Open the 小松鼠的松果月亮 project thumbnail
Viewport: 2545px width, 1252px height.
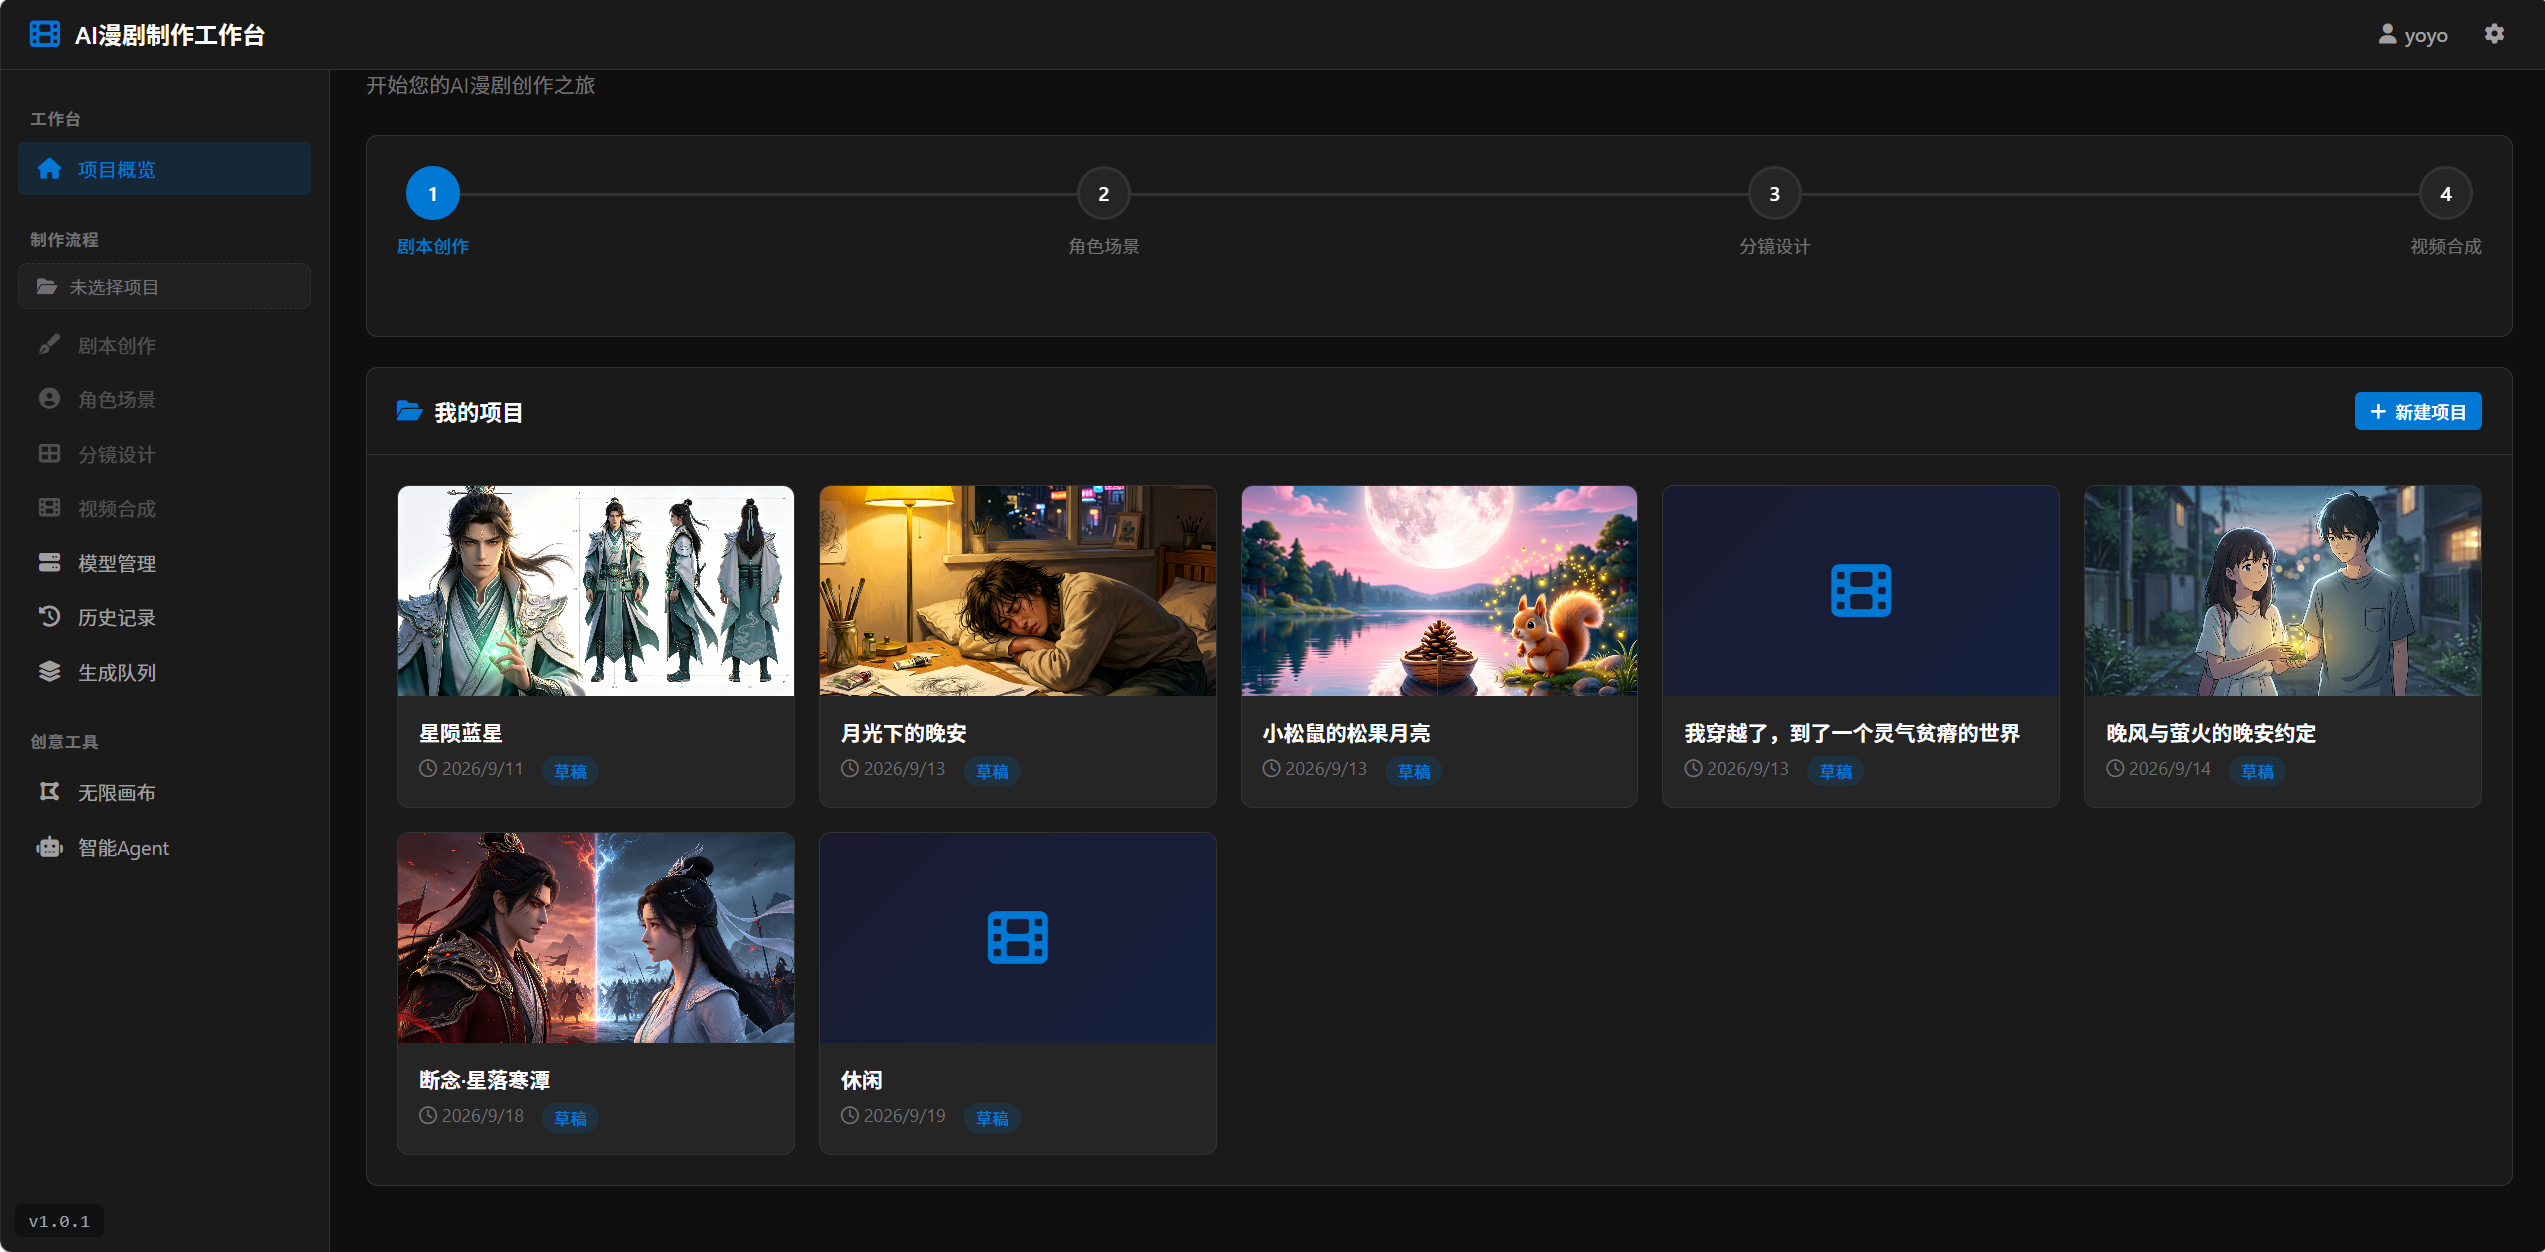click(1439, 591)
